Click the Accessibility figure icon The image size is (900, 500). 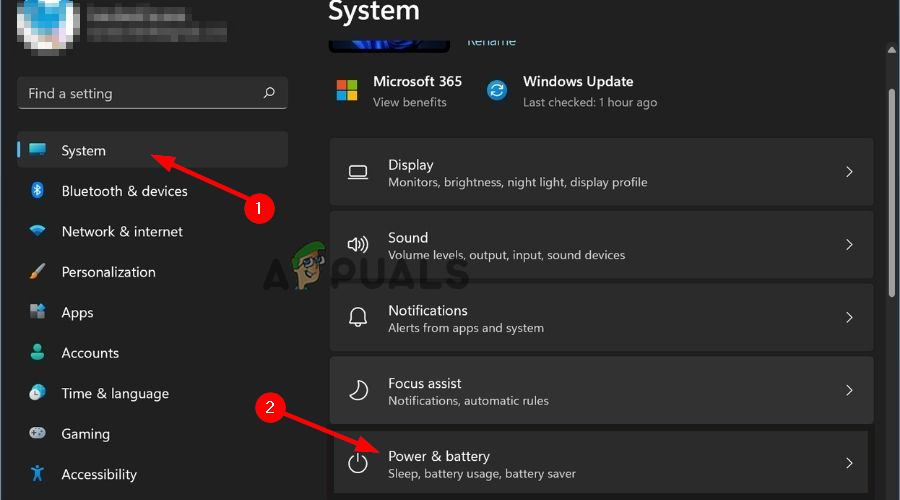[x=37, y=474]
